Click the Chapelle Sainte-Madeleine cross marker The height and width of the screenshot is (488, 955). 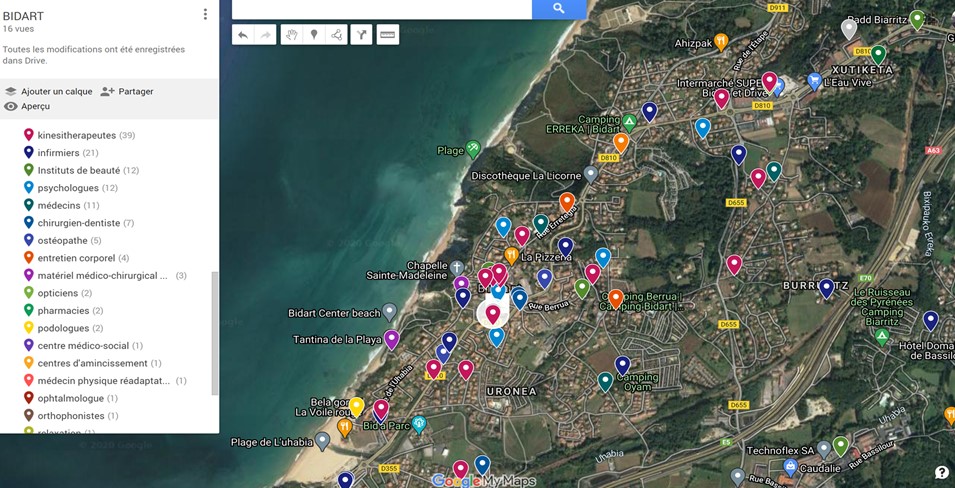(x=457, y=267)
